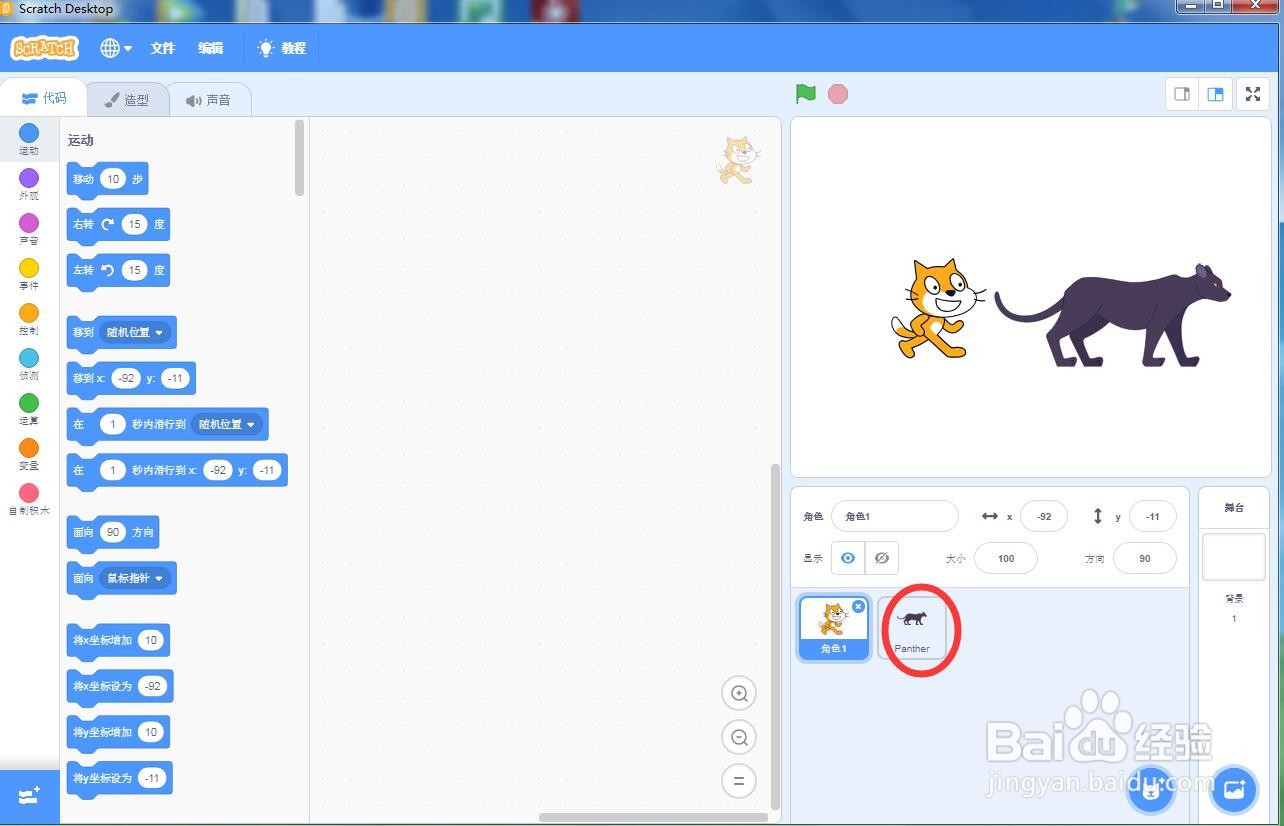Viewport: 1284px width, 826px height.
Task: Click the choose a backdrop button
Action: 1233,791
